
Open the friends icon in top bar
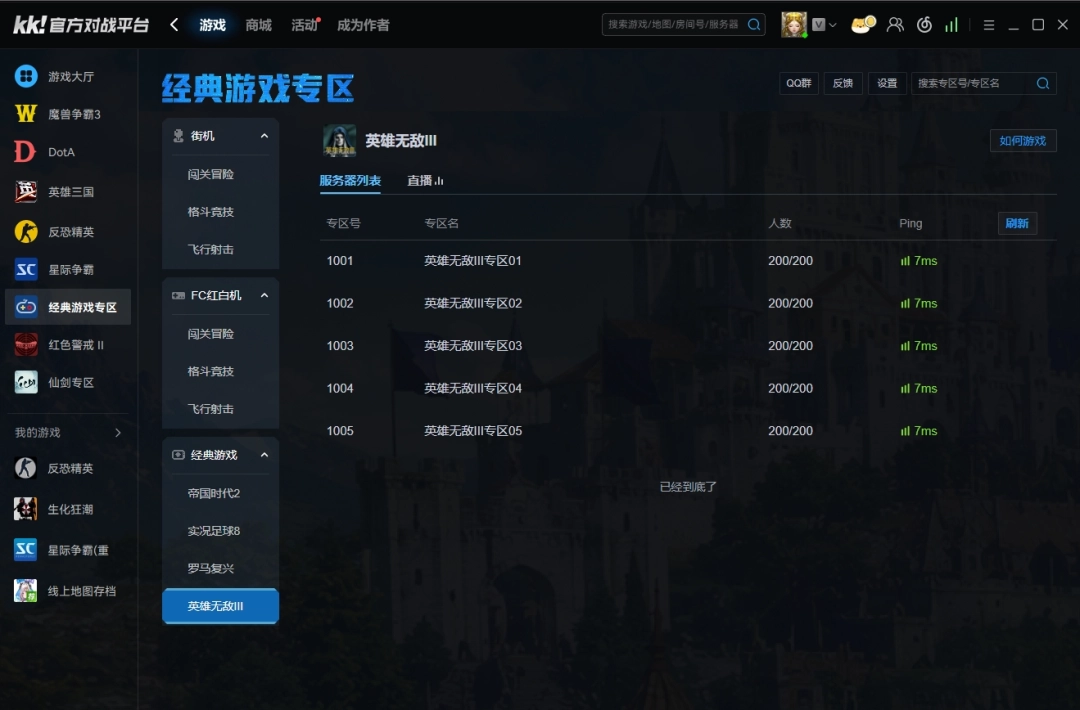tap(895, 25)
